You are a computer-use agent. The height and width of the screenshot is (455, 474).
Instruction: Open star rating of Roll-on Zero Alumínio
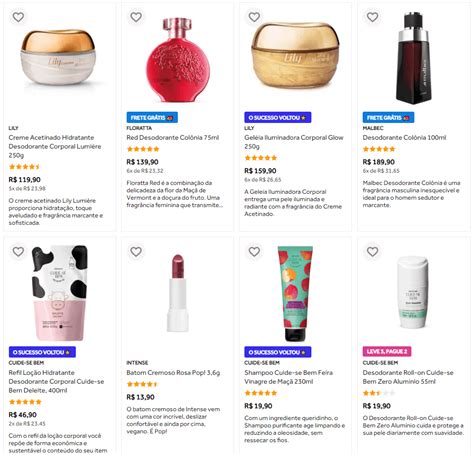coord(379,393)
